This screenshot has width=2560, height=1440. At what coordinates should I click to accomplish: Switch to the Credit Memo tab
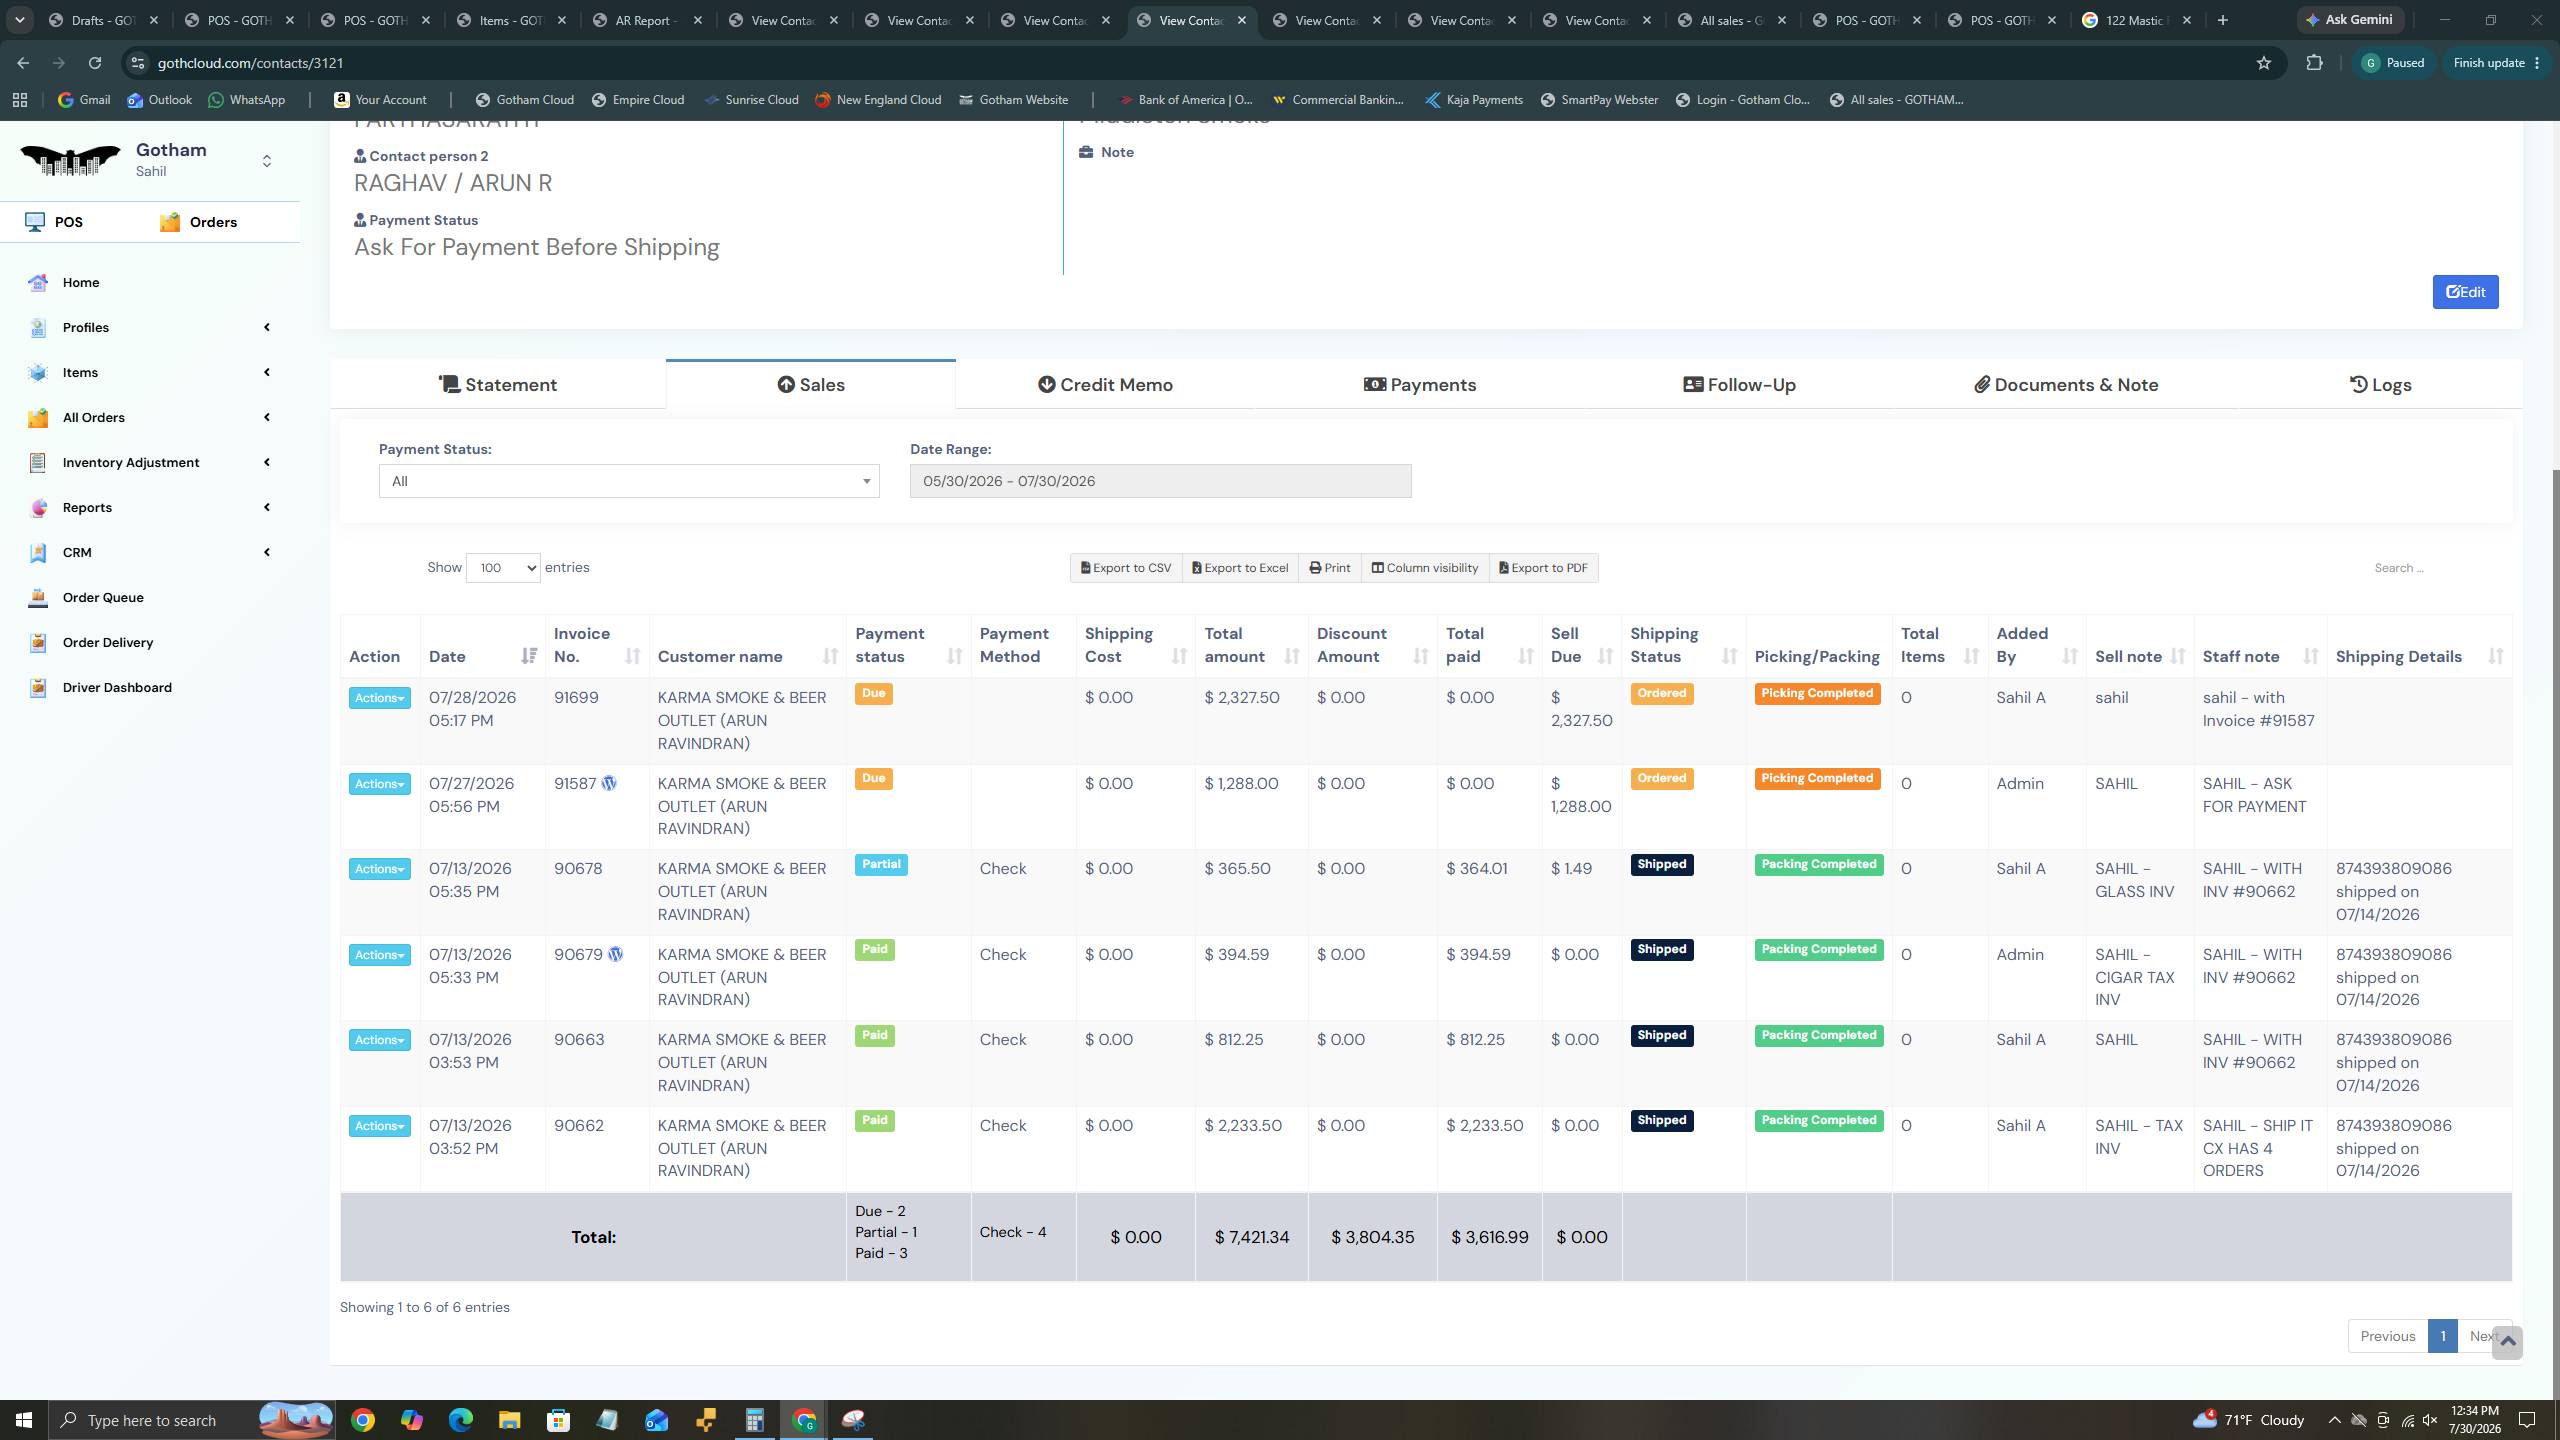click(1105, 385)
